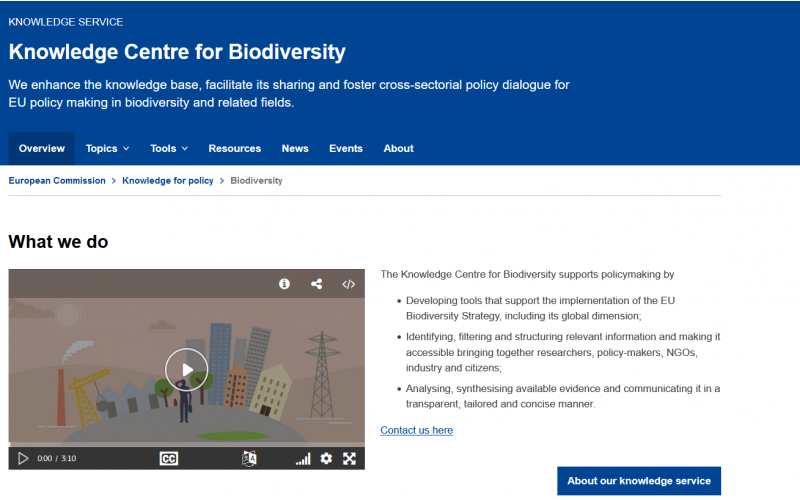Click the video progress bar
The image size is (800, 500).
coord(187,445)
